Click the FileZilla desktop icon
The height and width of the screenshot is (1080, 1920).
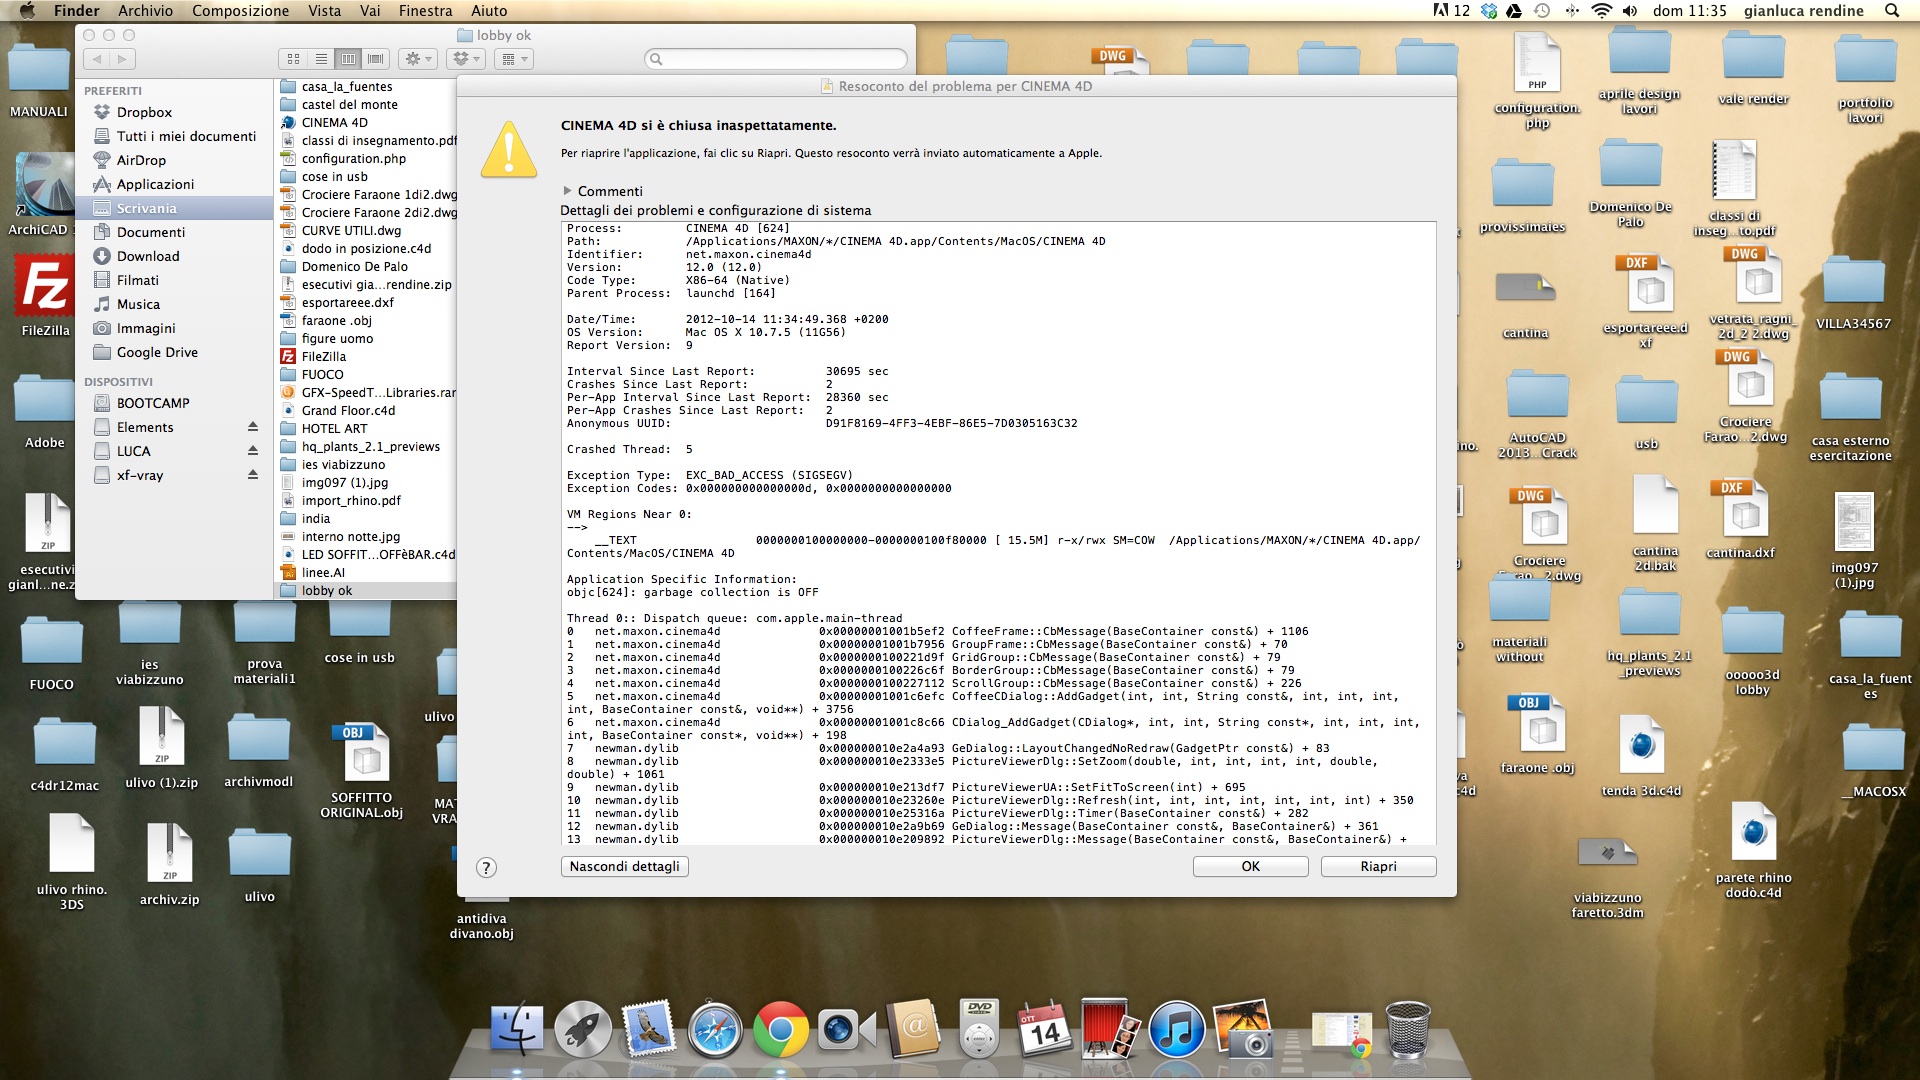coord(45,287)
